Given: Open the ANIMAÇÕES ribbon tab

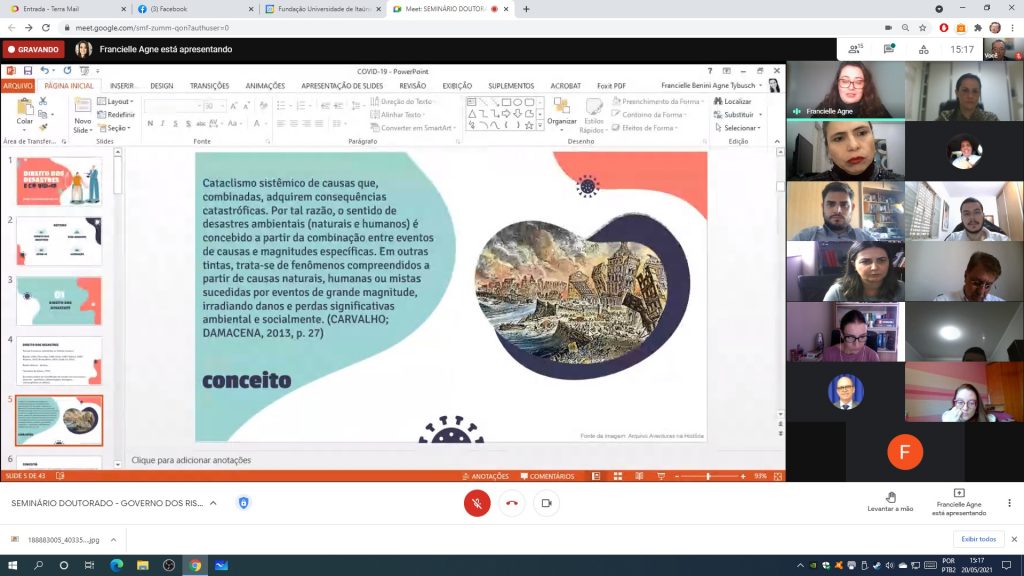Looking at the screenshot, I should (x=265, y=86).
